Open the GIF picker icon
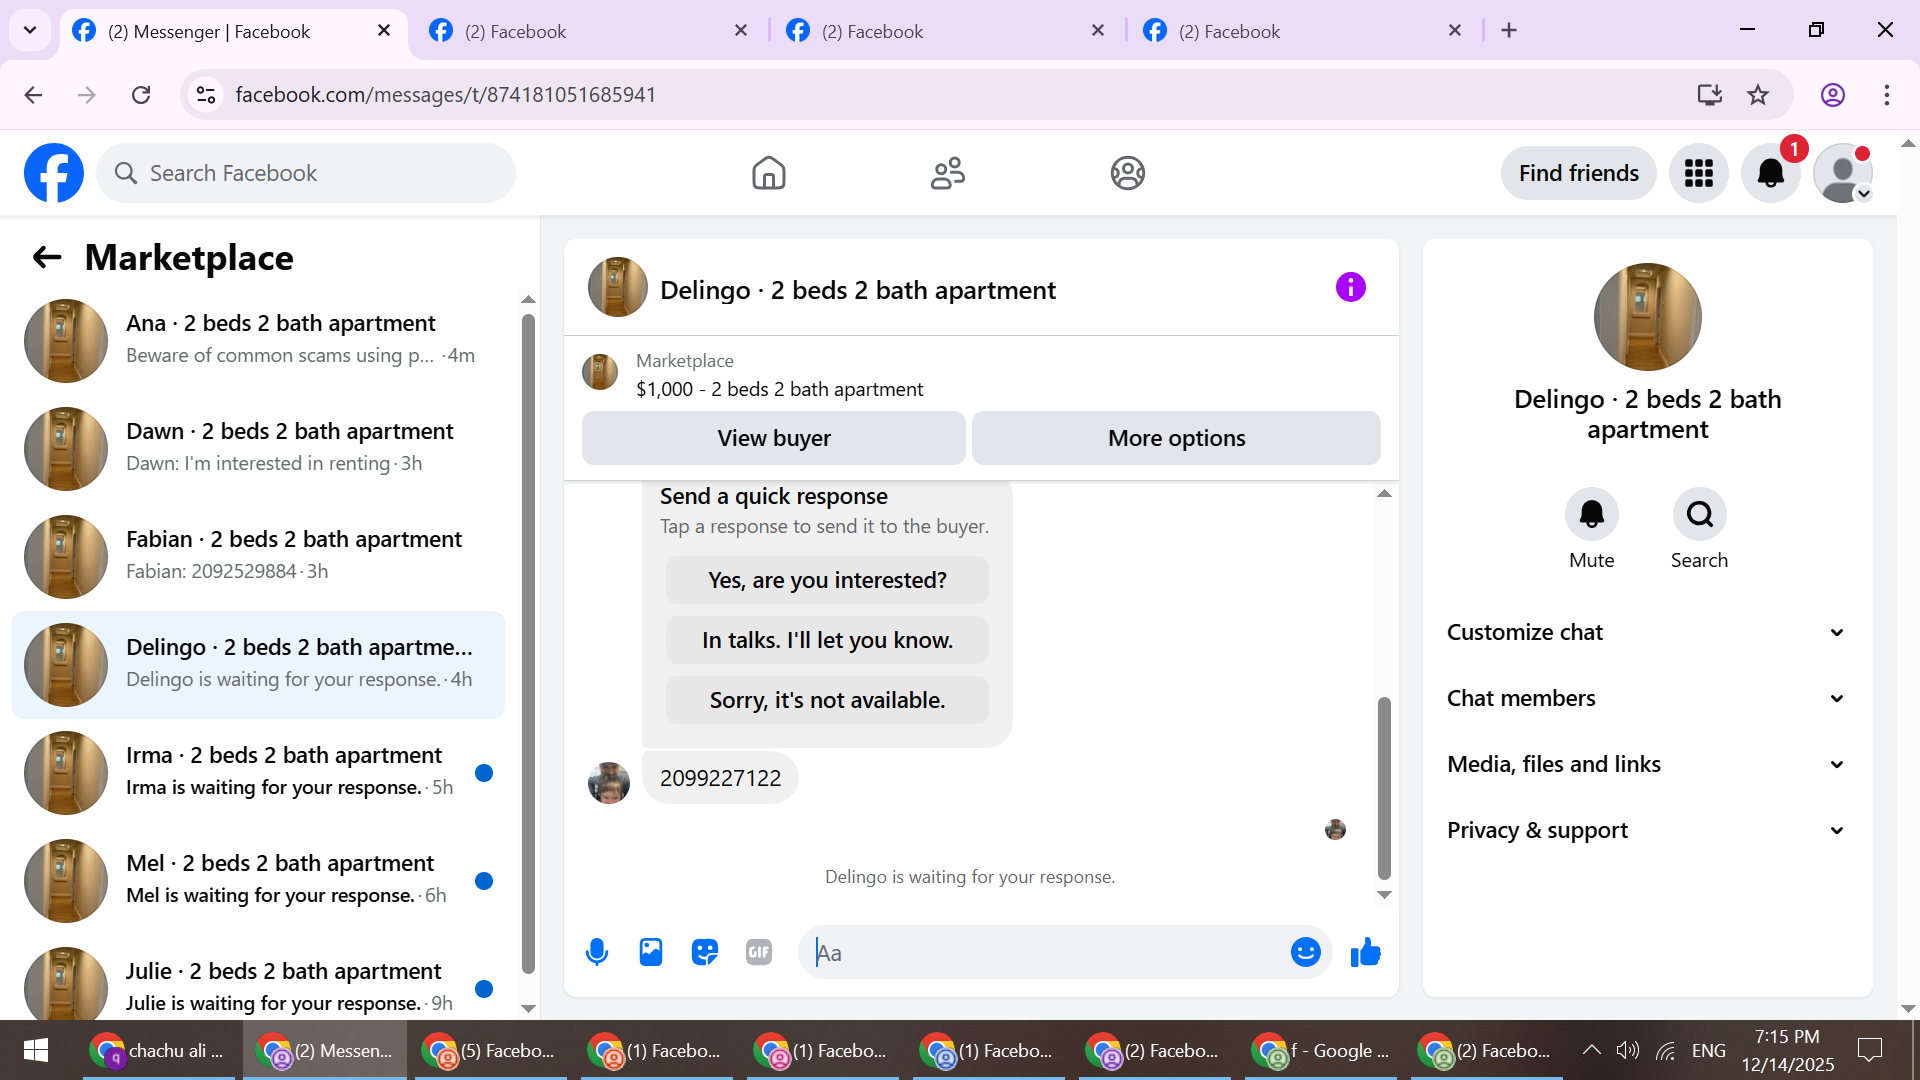 pos(759,952)
